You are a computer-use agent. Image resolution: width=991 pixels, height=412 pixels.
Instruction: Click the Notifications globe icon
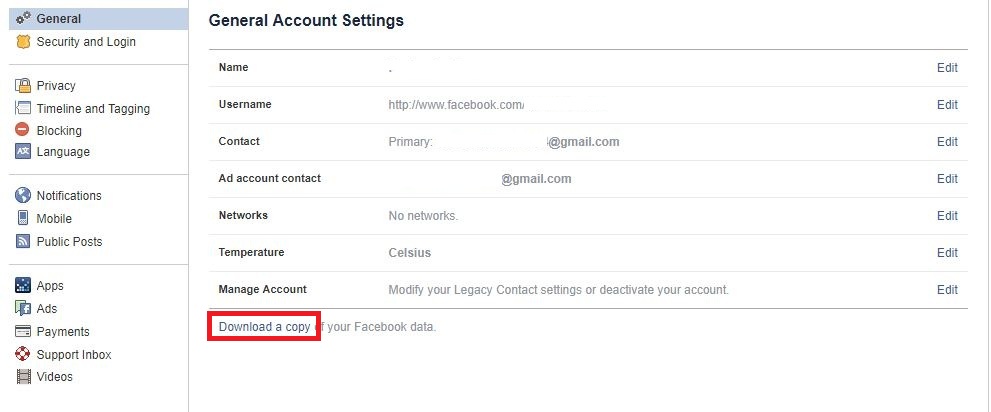[x=23, y=196]
